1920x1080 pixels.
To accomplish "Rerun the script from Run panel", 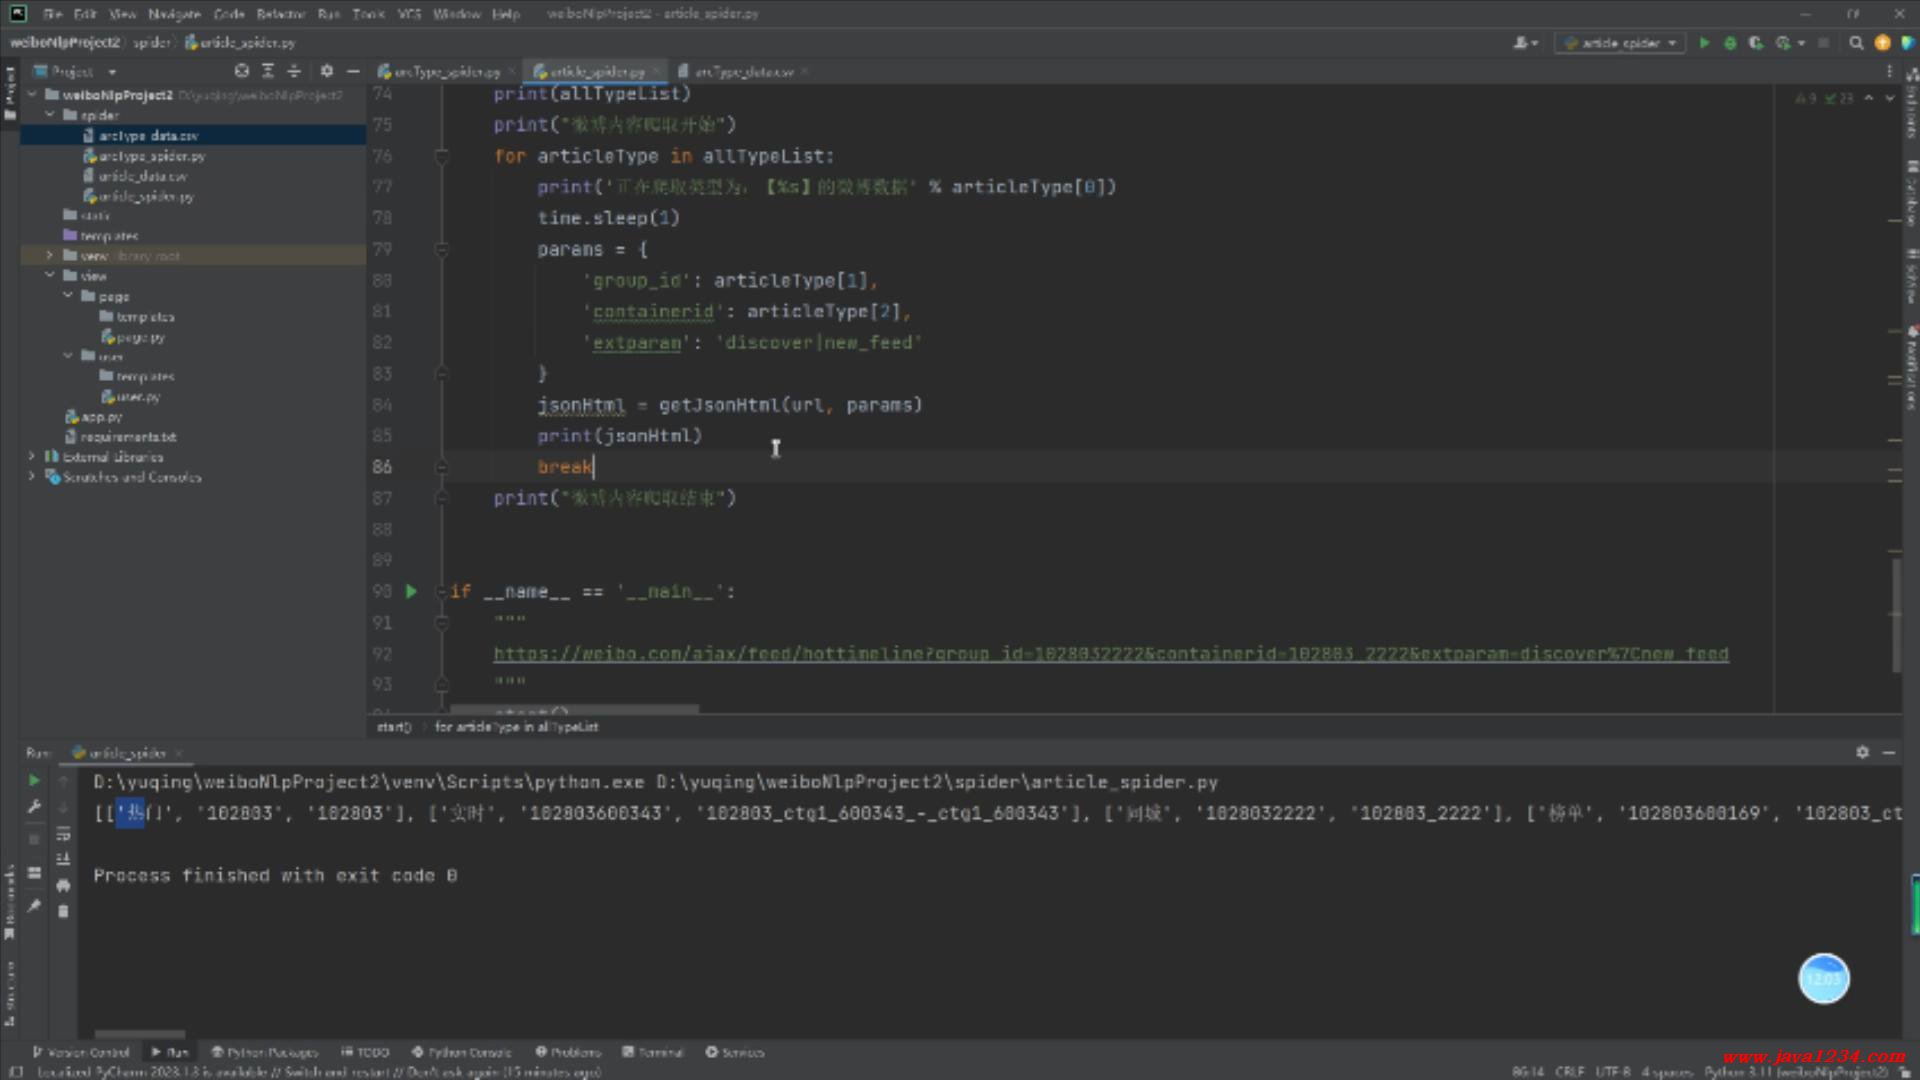I will click(x=34, y=780).
